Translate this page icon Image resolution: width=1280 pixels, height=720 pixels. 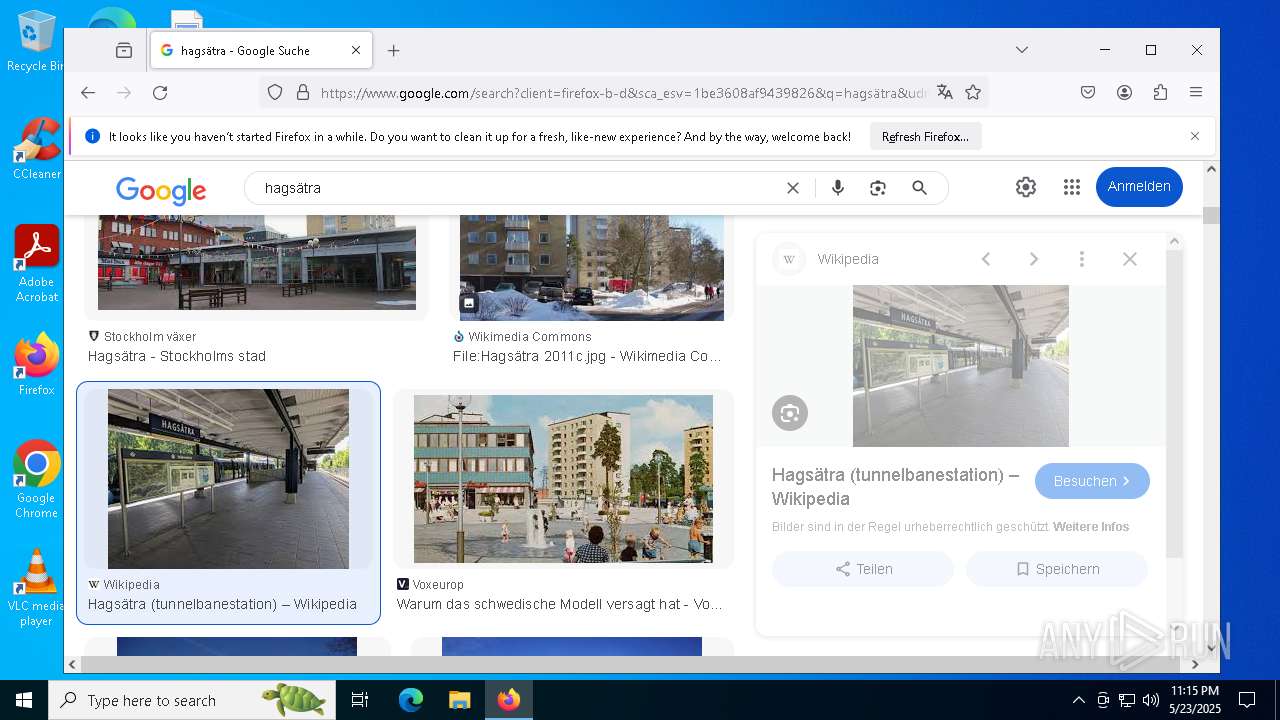(945, 92)
